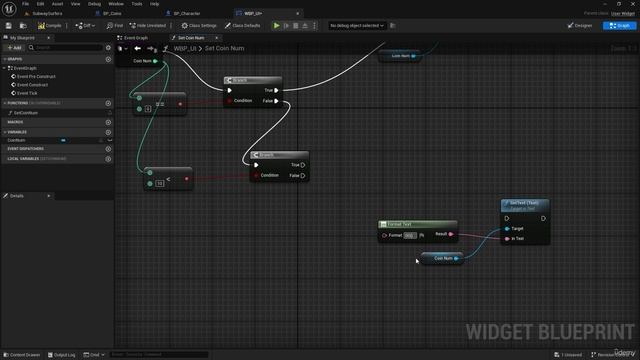Start play simulation

(276, 26)
